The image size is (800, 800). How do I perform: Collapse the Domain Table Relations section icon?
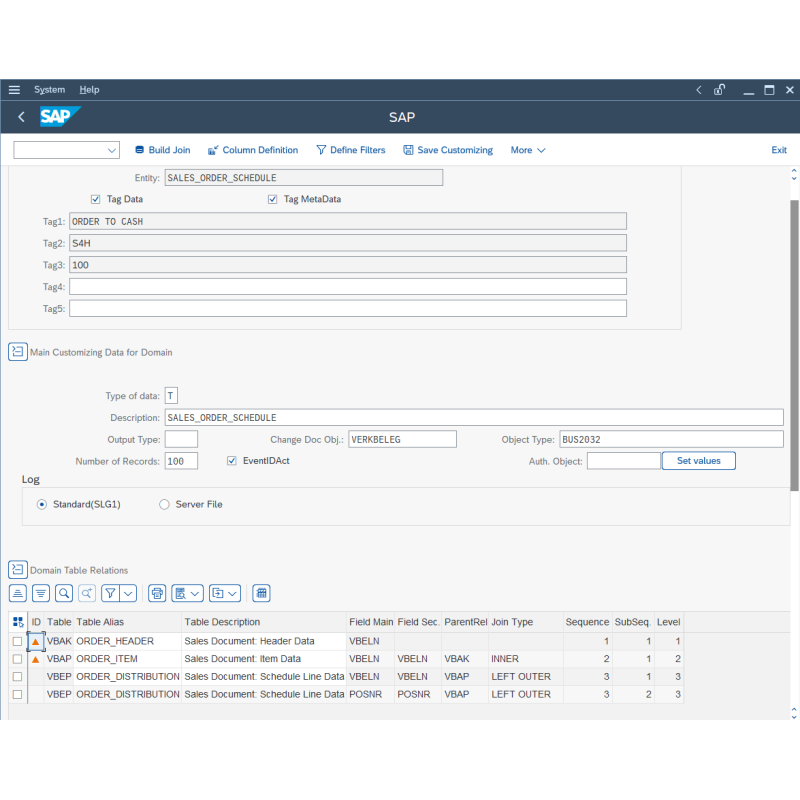click(x=18, y=569)
